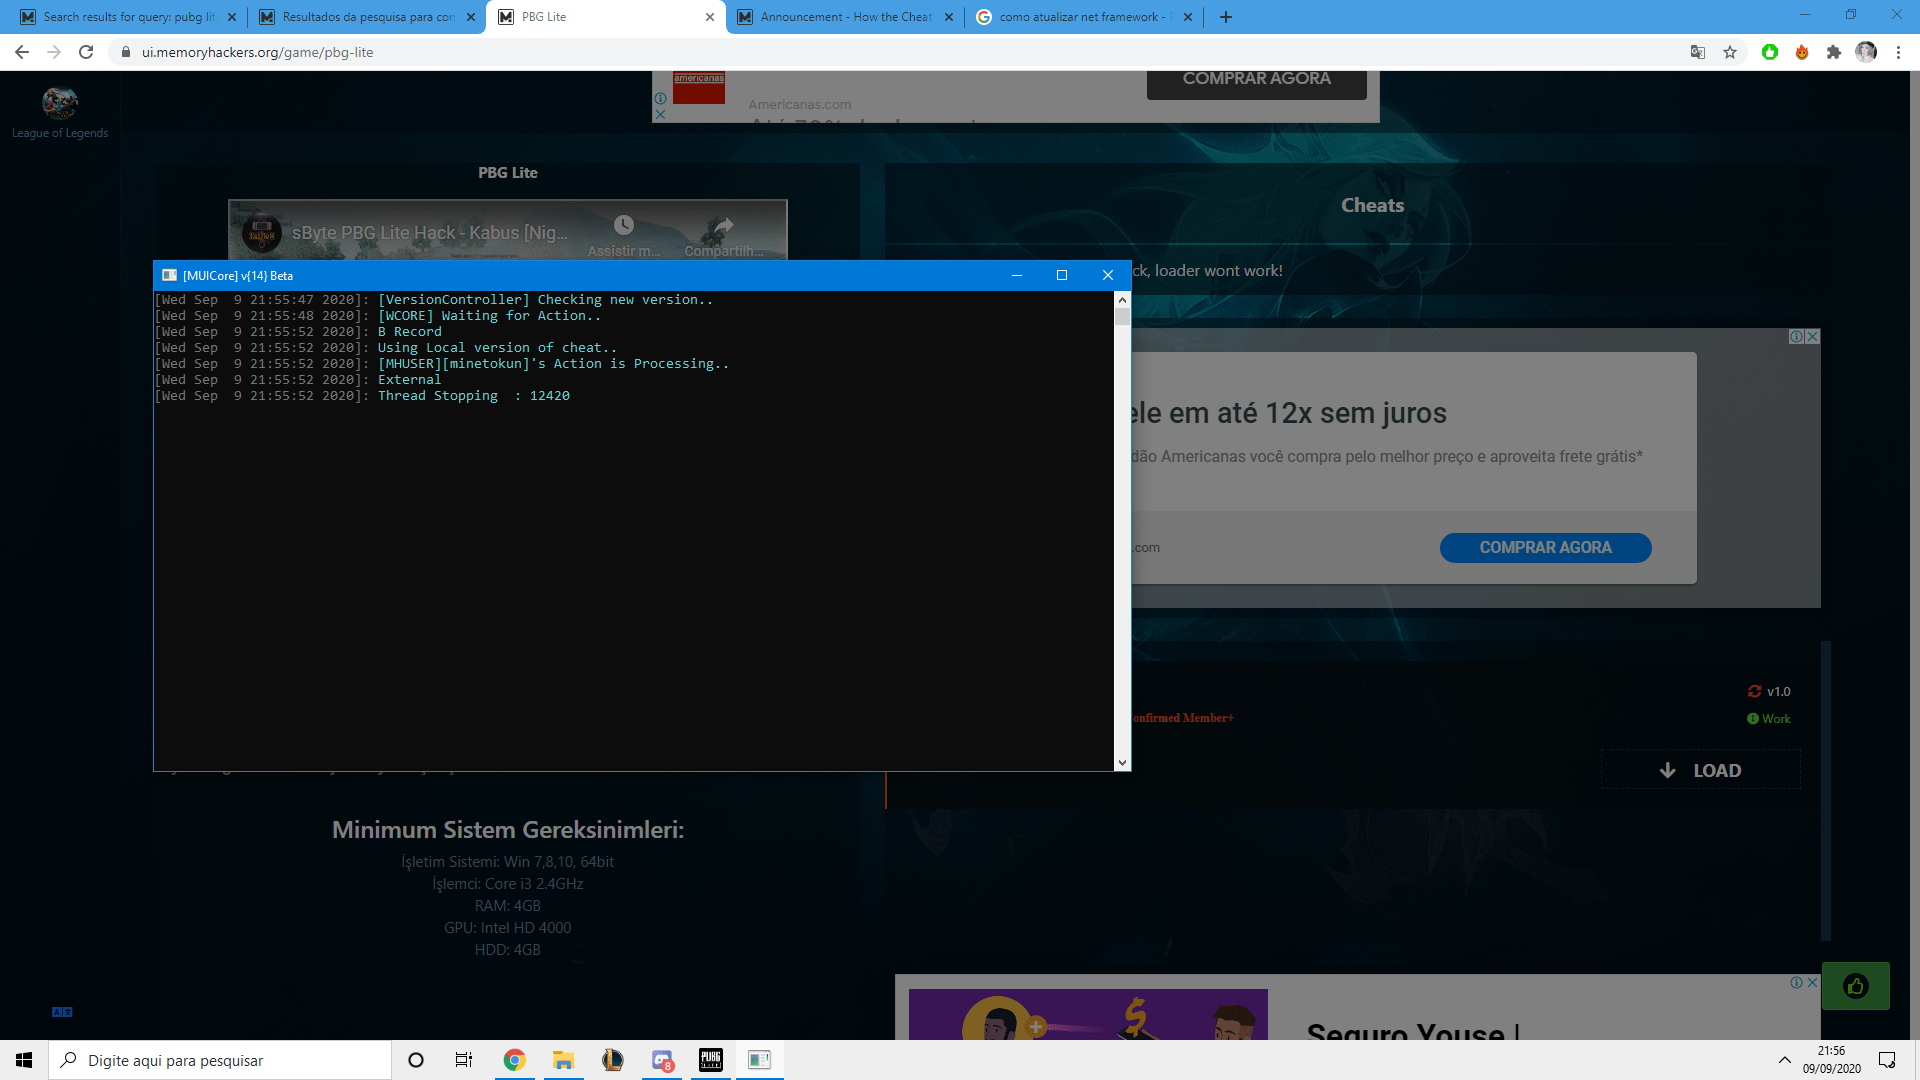Screen dimensions: 1920x1080
Task: Click the PBG Lite page heading
Action: pyautogui.click(x=508, y=173)
